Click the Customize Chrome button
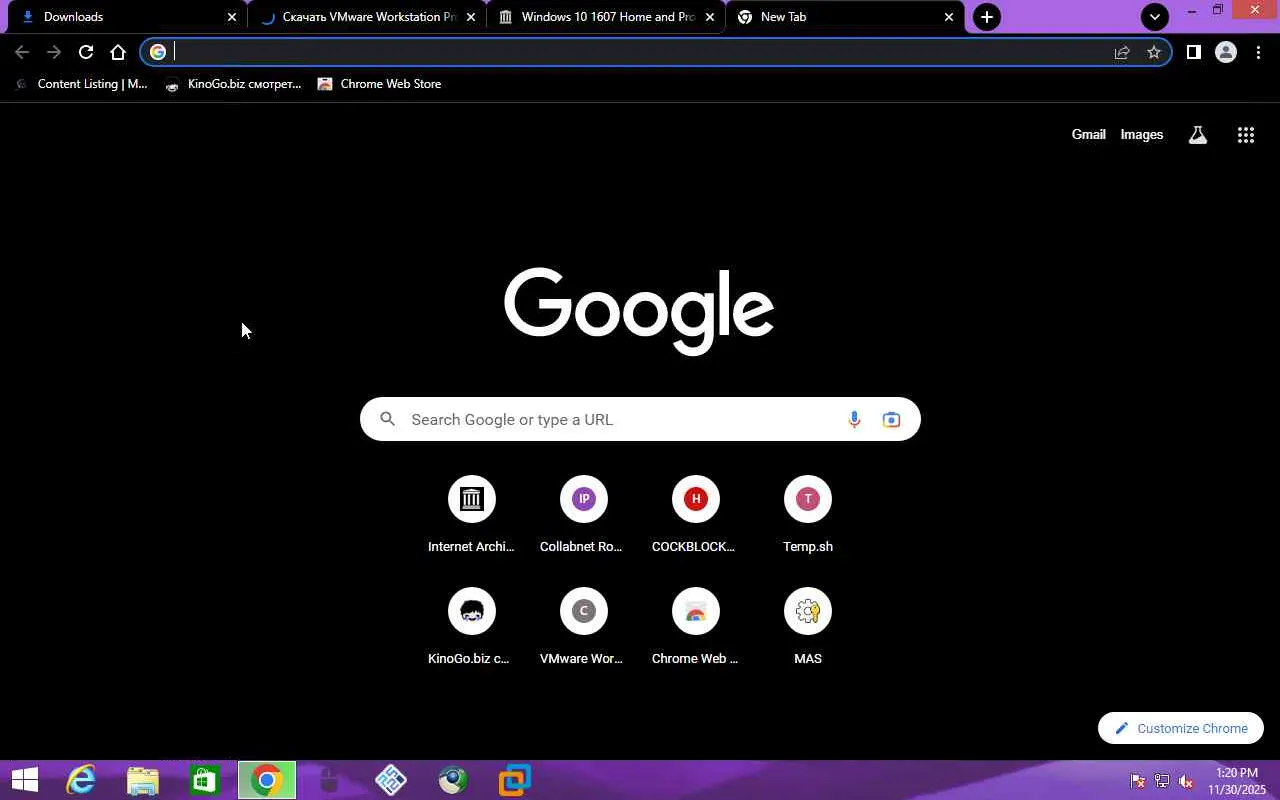The height and width of the screenshot is (800, 1280). click(1181, 728)
